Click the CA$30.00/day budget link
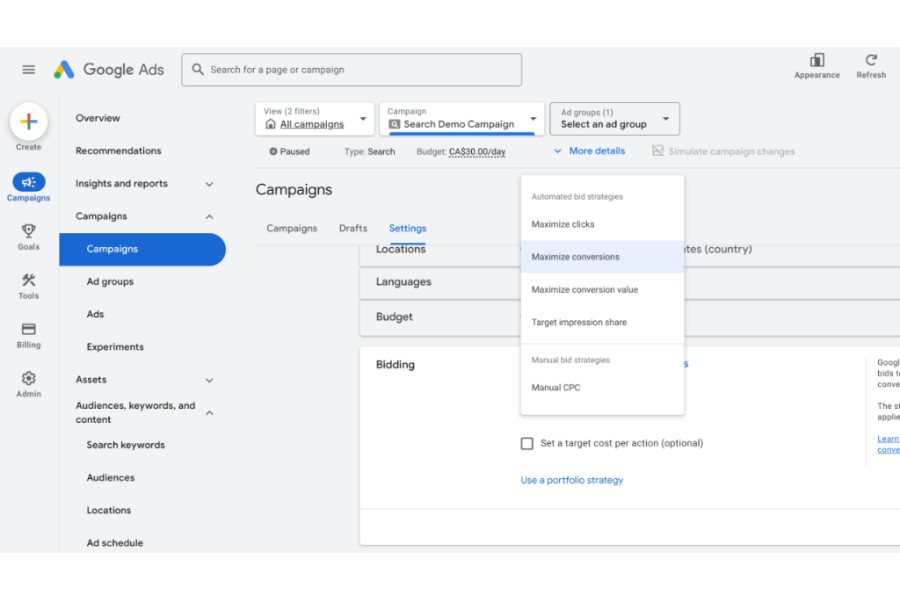 [477, 152]
